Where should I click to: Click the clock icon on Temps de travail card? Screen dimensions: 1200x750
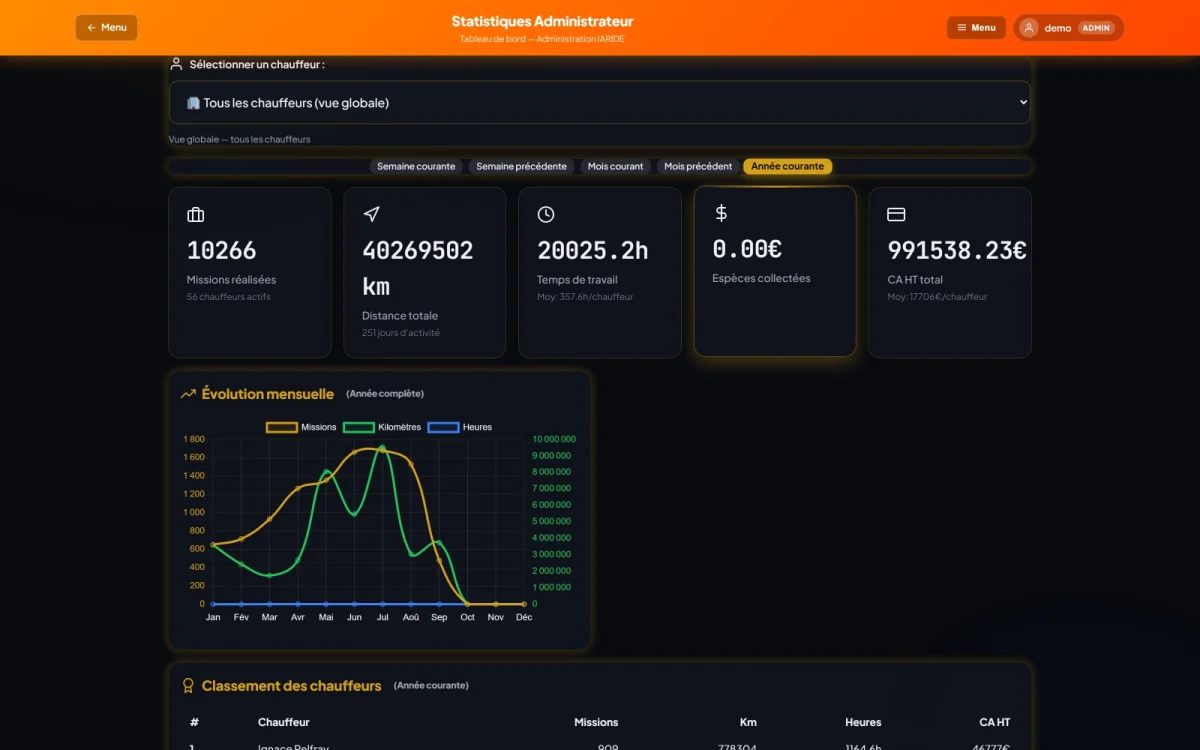(x=546, y=215)
